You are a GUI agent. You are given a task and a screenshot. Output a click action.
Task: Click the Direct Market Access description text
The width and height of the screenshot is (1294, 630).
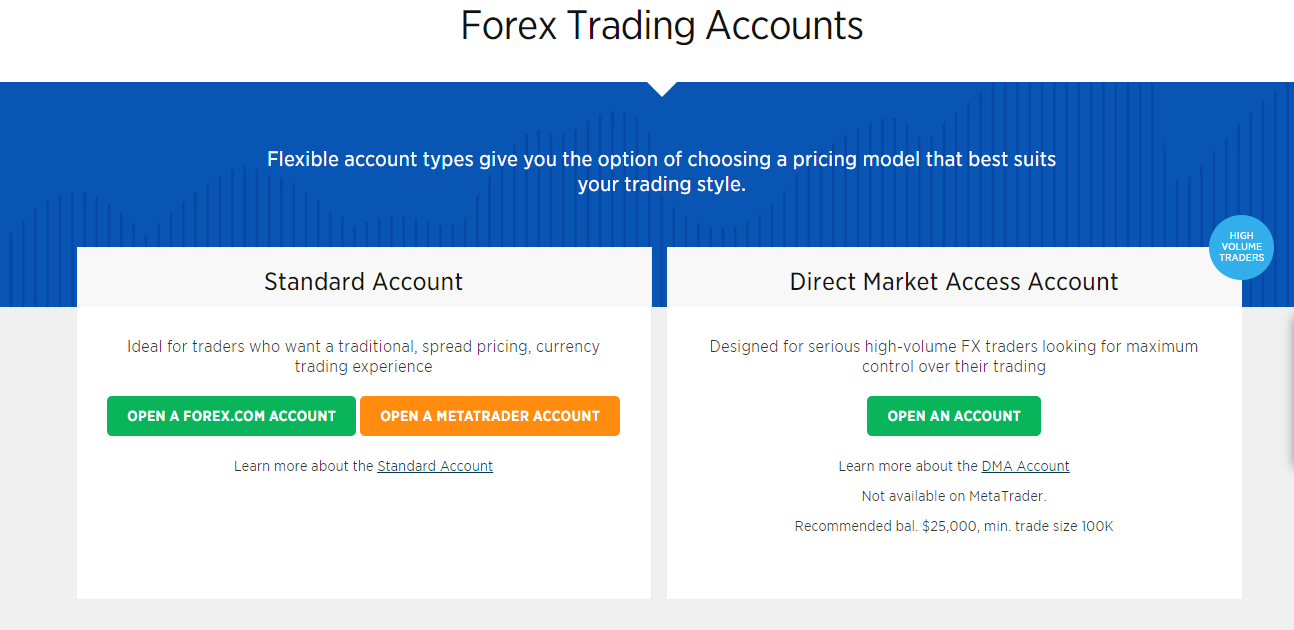[953, 355]
